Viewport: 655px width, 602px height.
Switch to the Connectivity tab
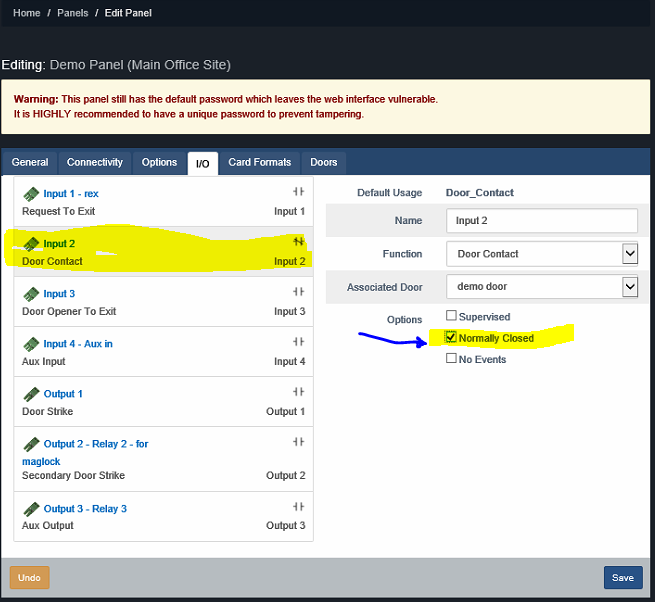click(x=95, y=162)
